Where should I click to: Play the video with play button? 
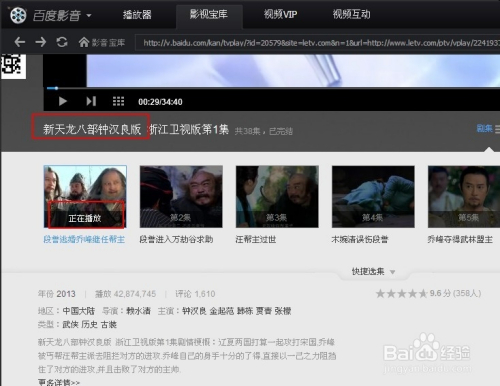(x=62, y=101)
